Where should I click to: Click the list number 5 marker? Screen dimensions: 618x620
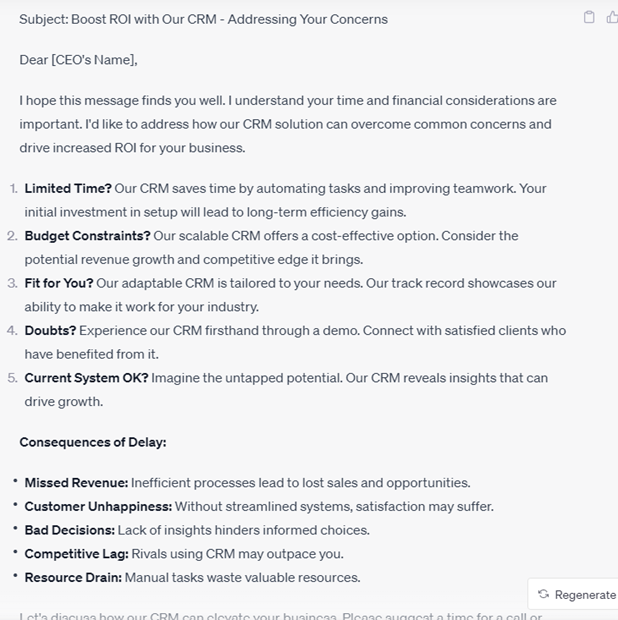coord(13,378)
